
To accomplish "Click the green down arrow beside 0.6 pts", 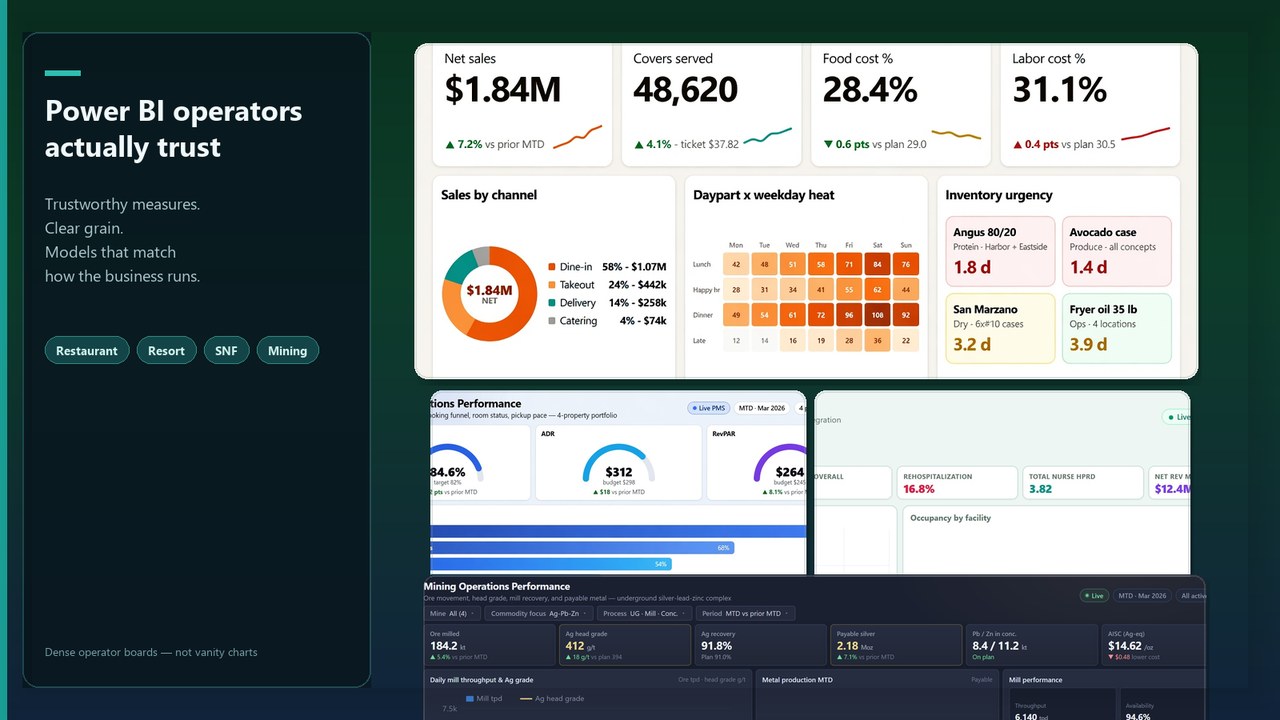I will 828,145.
